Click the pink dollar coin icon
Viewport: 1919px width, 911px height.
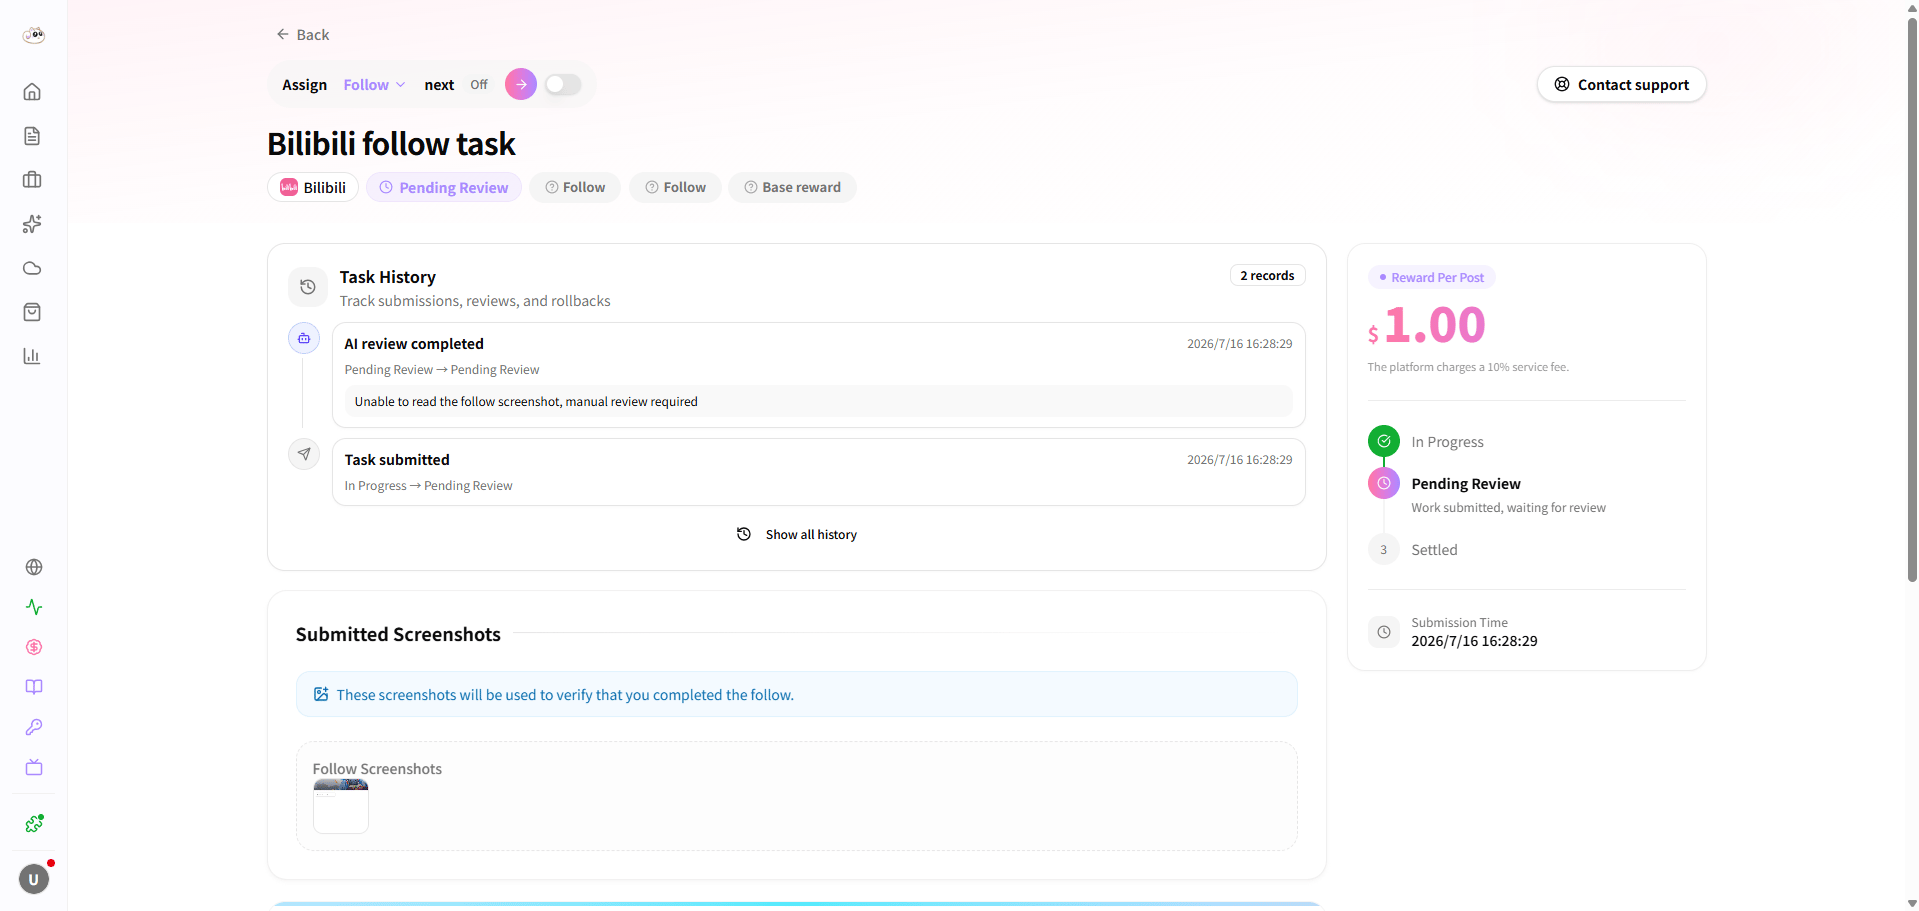coord(34,647)
